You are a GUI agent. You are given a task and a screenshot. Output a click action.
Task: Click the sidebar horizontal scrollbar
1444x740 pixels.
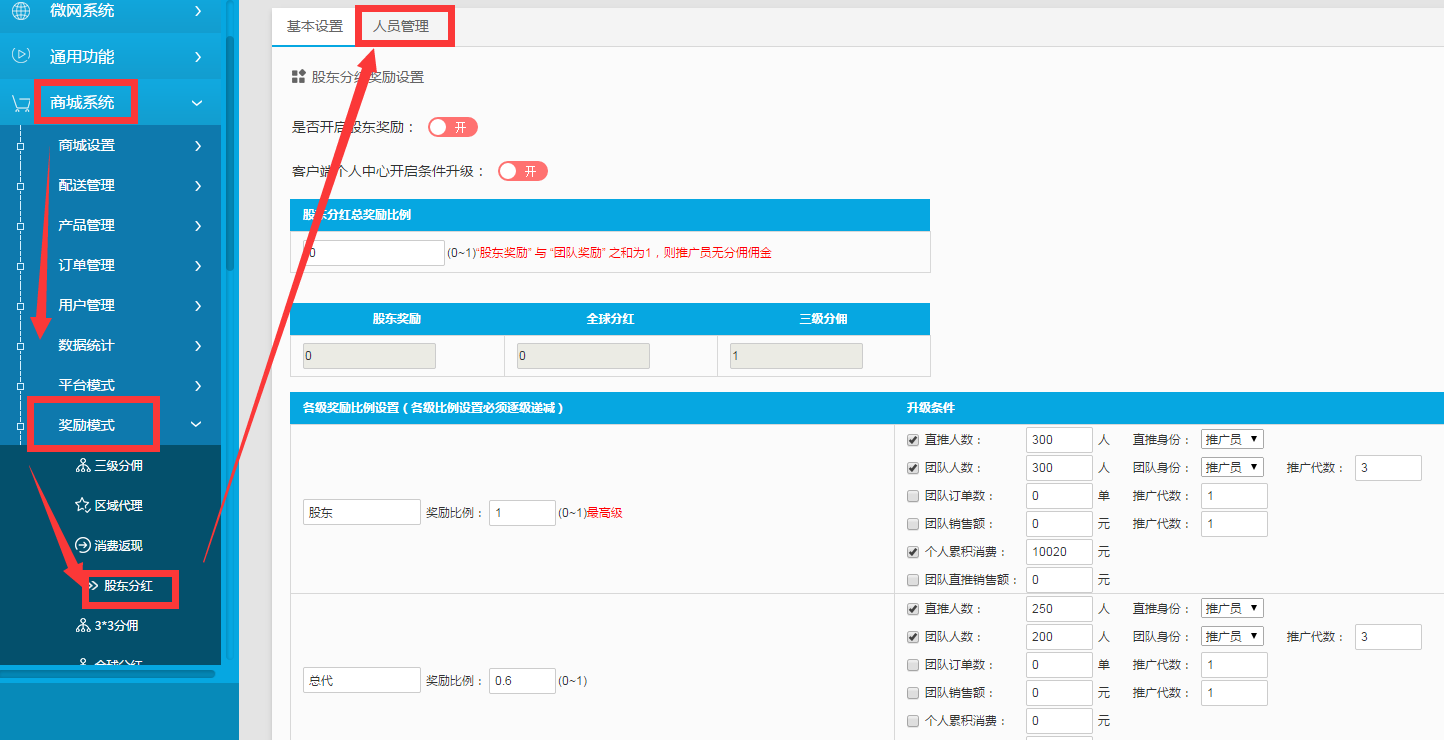click(107, 674)
